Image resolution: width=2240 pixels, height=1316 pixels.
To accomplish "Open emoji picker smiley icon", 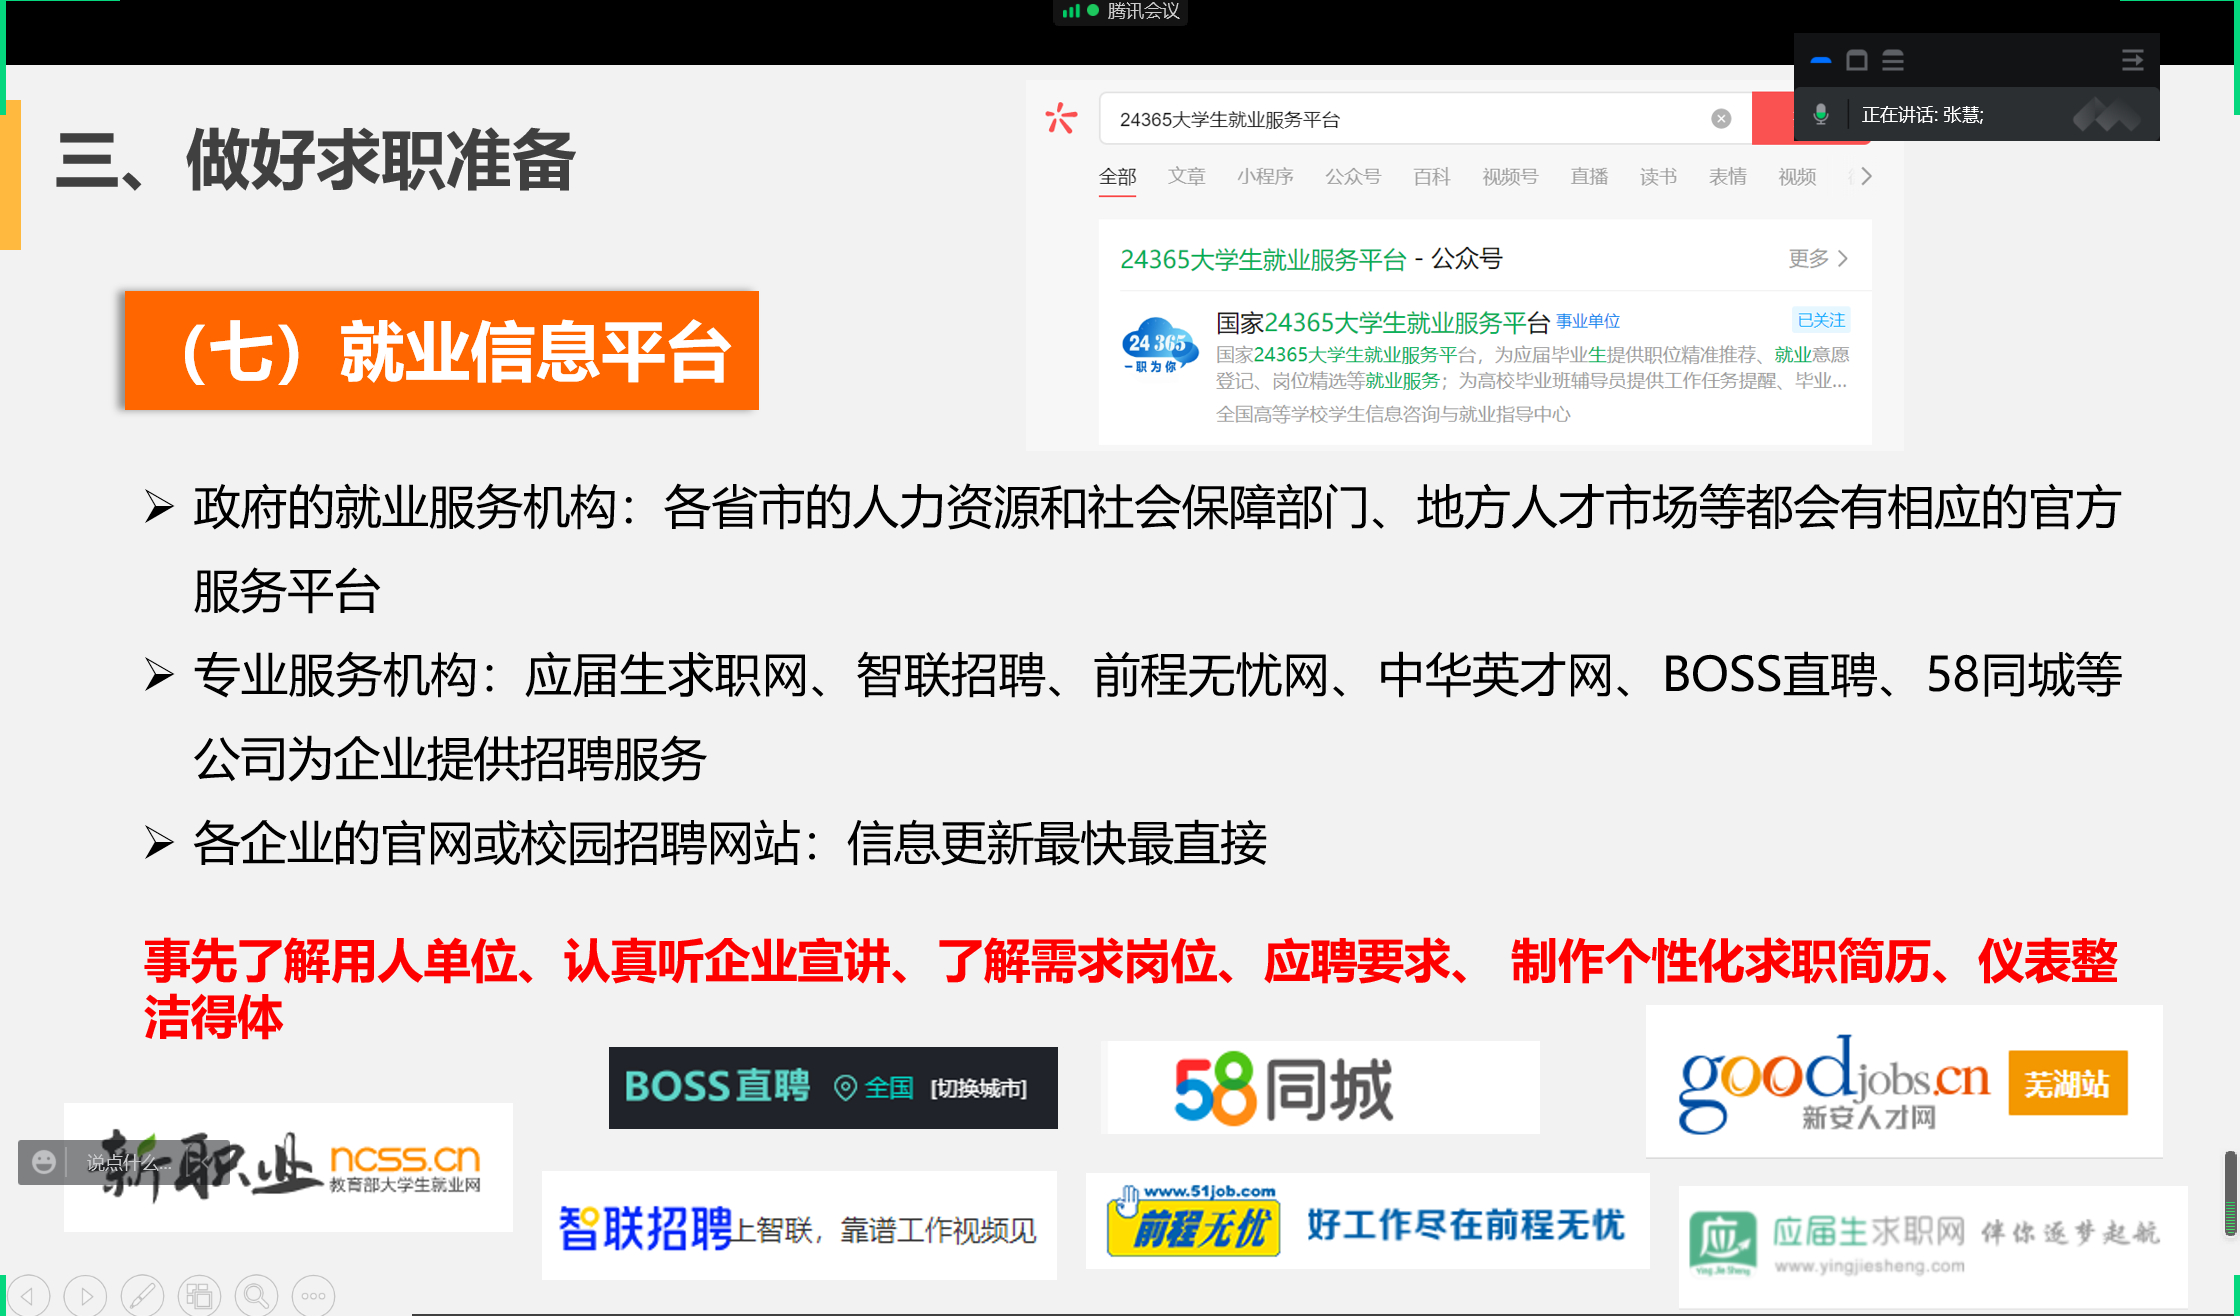I will (44, 1162).
